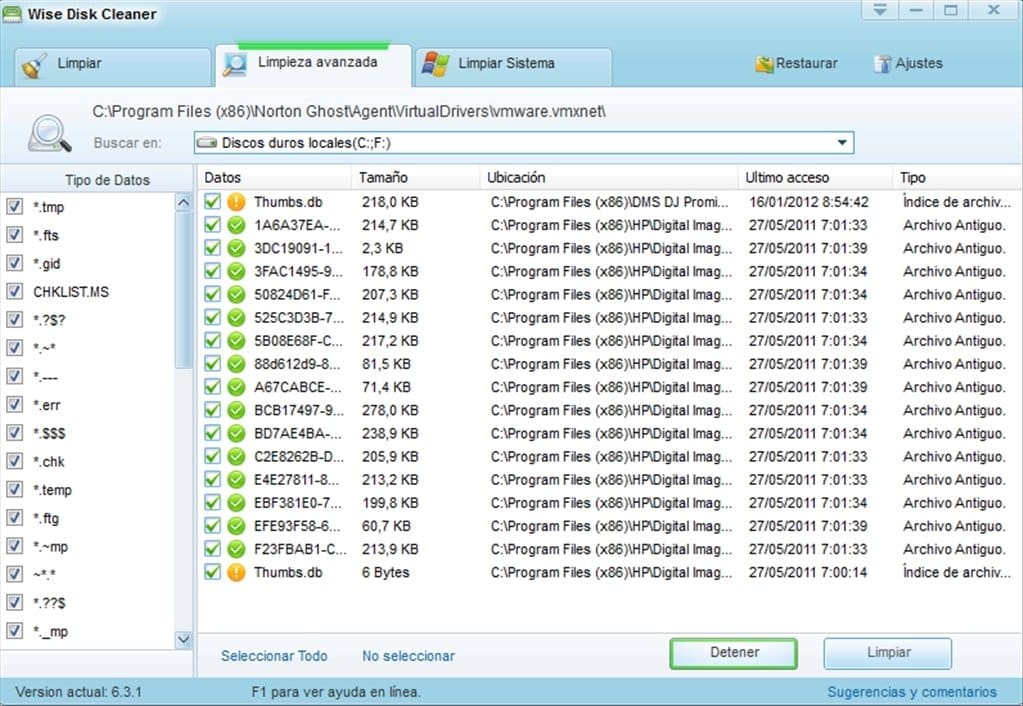Uncheck the *.err data type
The image size is (1023, 706).
pos(14,405)
